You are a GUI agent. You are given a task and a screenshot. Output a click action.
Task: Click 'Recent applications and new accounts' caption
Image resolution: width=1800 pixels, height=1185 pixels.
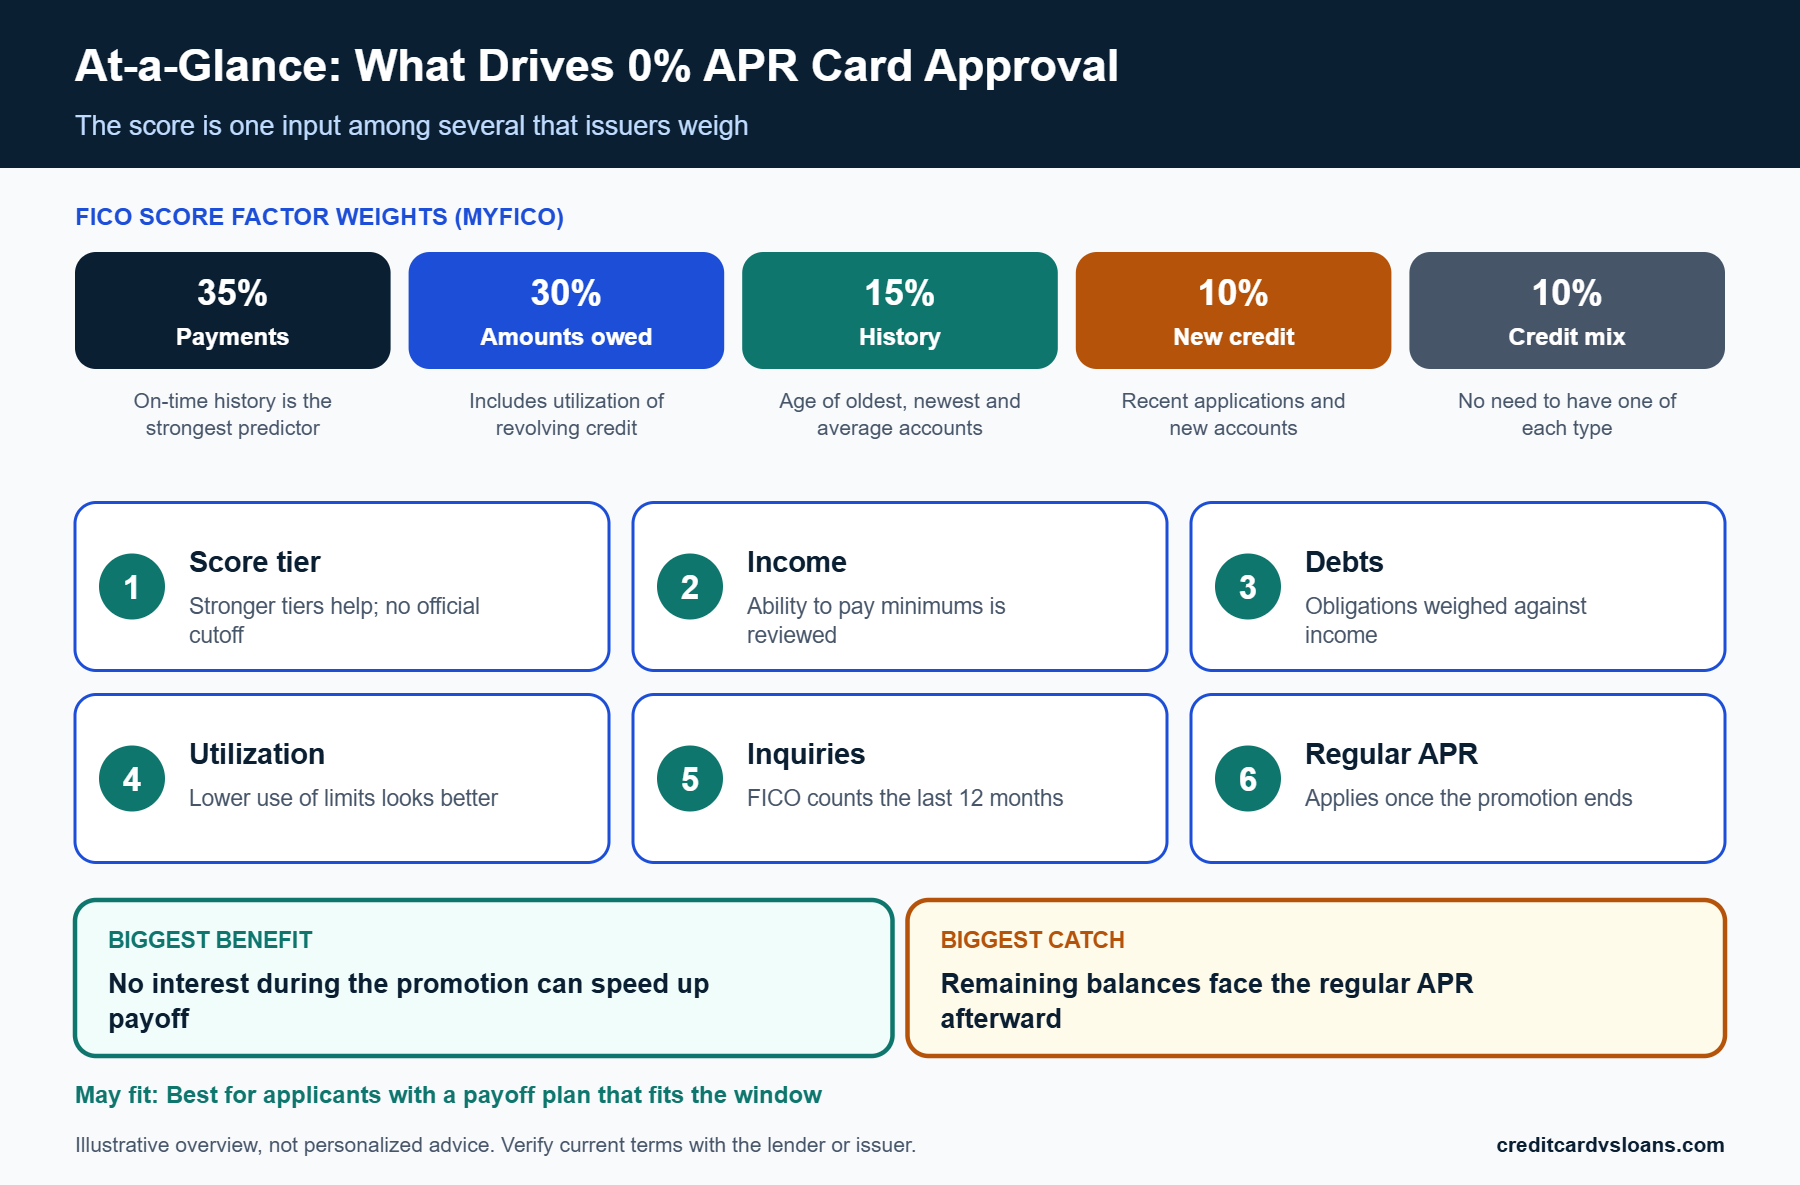click(x=1233, y=414)
